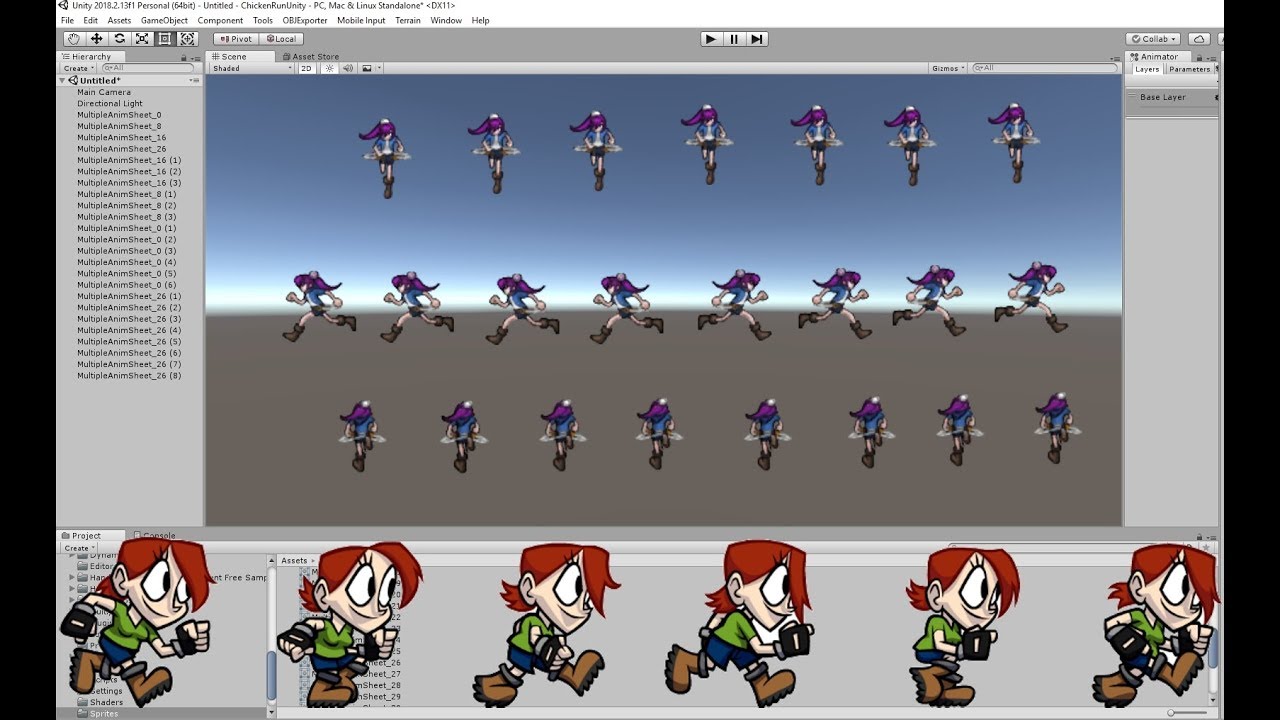Image resolution: width=1280 pixels, height=720 pixels.
Task: Select the Scale tool
Action: [x=142, y=39]
